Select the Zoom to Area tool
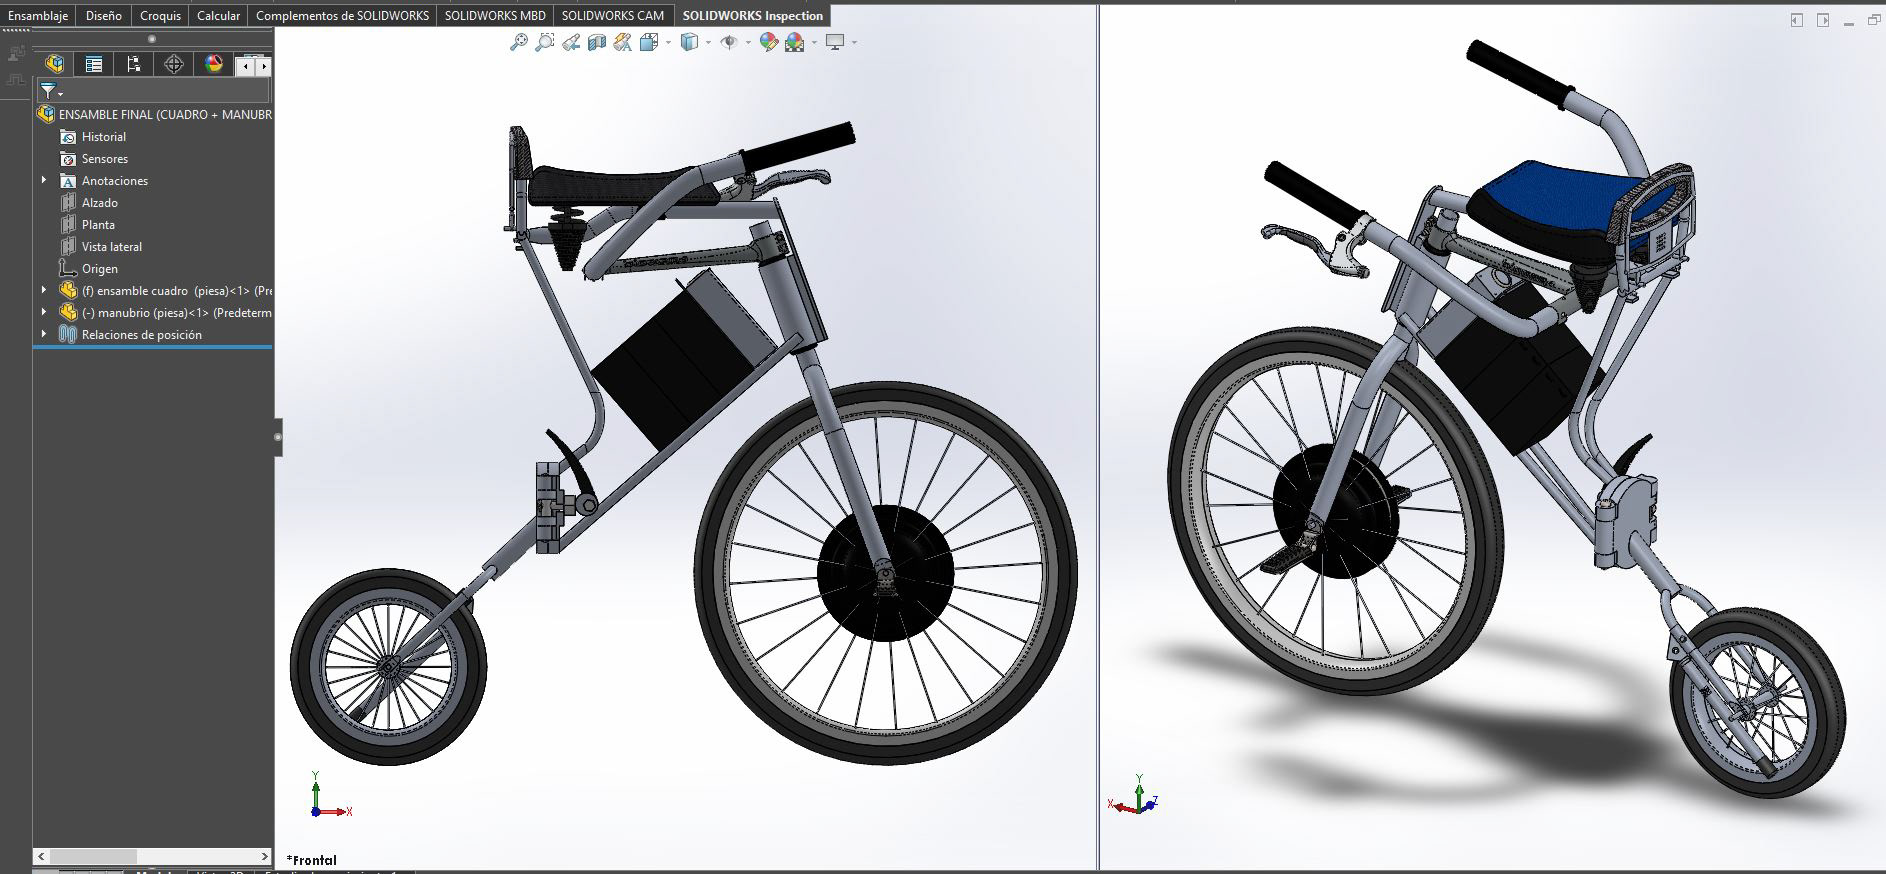 tap(544, 42)
